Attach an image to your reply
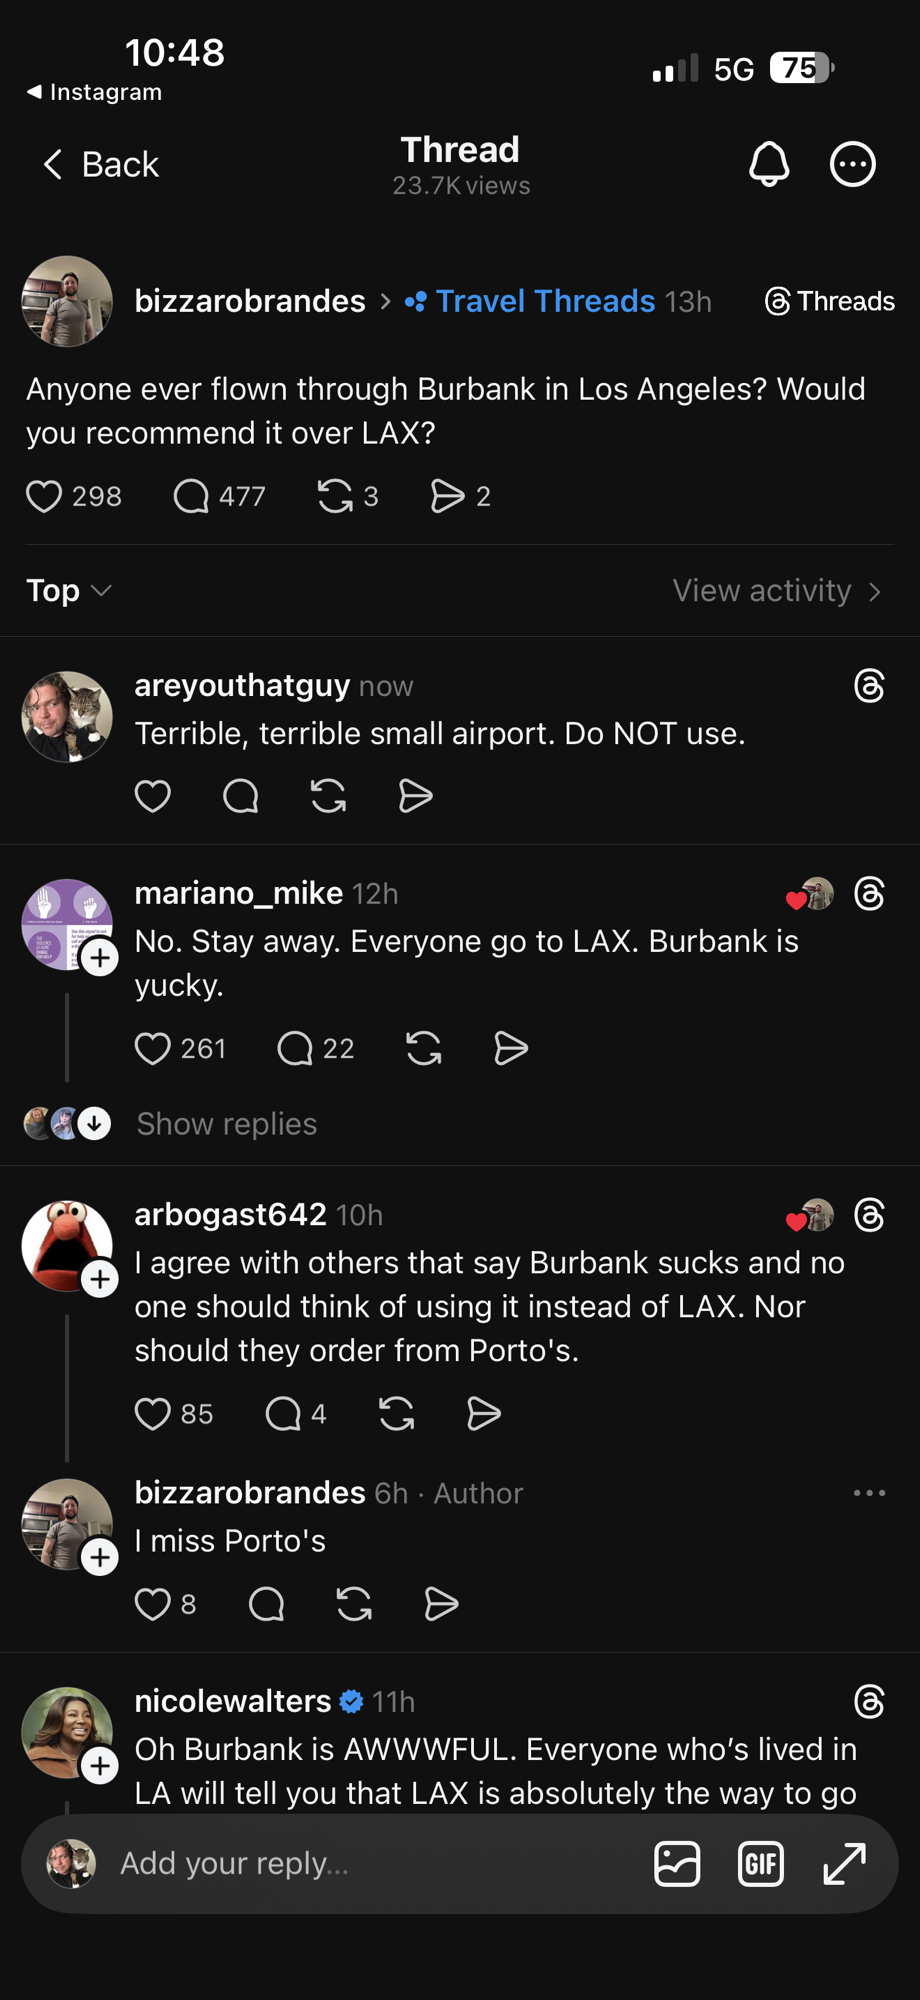This screenshot has height=2000, width=920. pos(677,1863)
